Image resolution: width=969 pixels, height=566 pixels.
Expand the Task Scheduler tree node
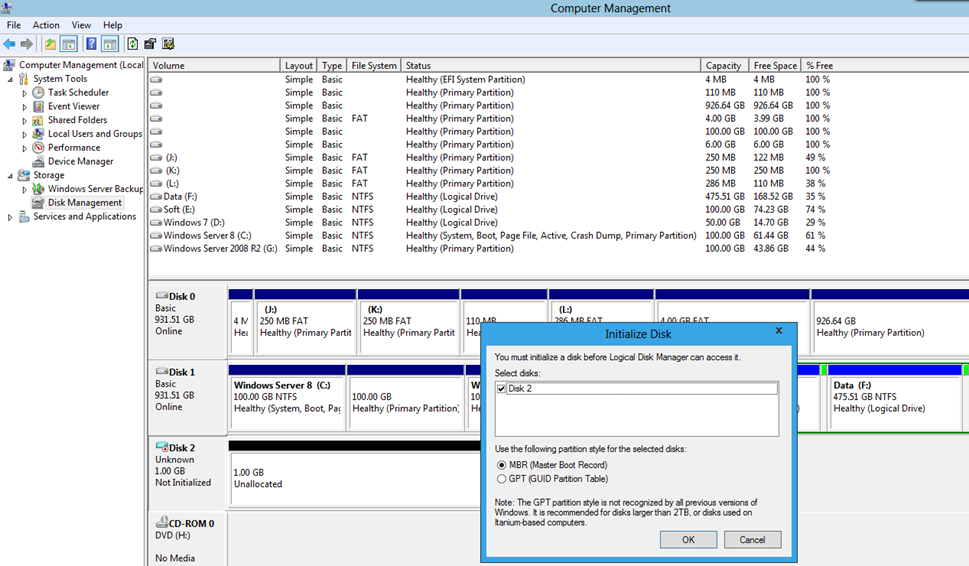point(25,93)
